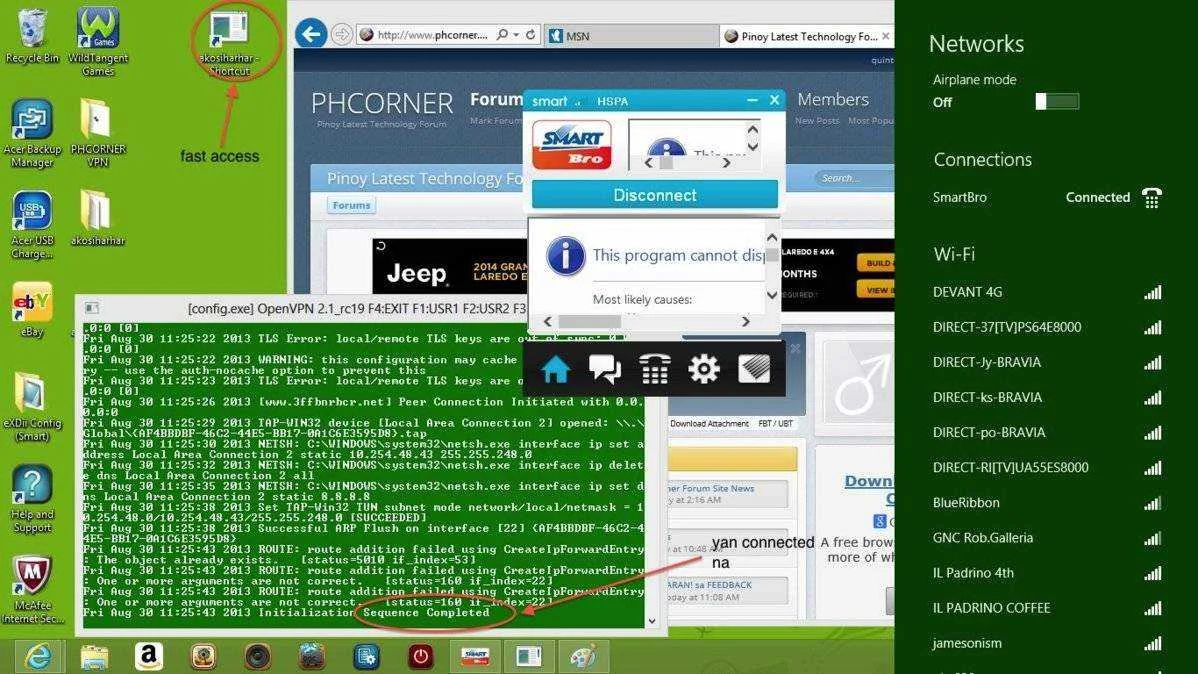Select DEVANT 4G Wi-Fi network
This screenshot has width=1198, height=674.
1047,292
